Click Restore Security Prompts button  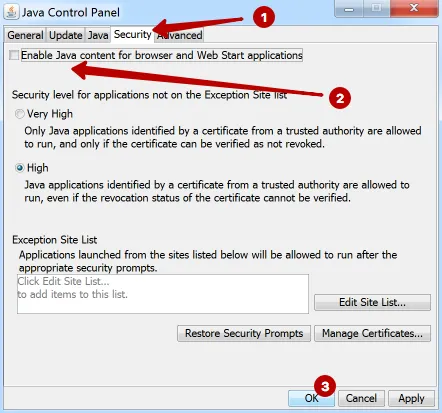(244, 333)
